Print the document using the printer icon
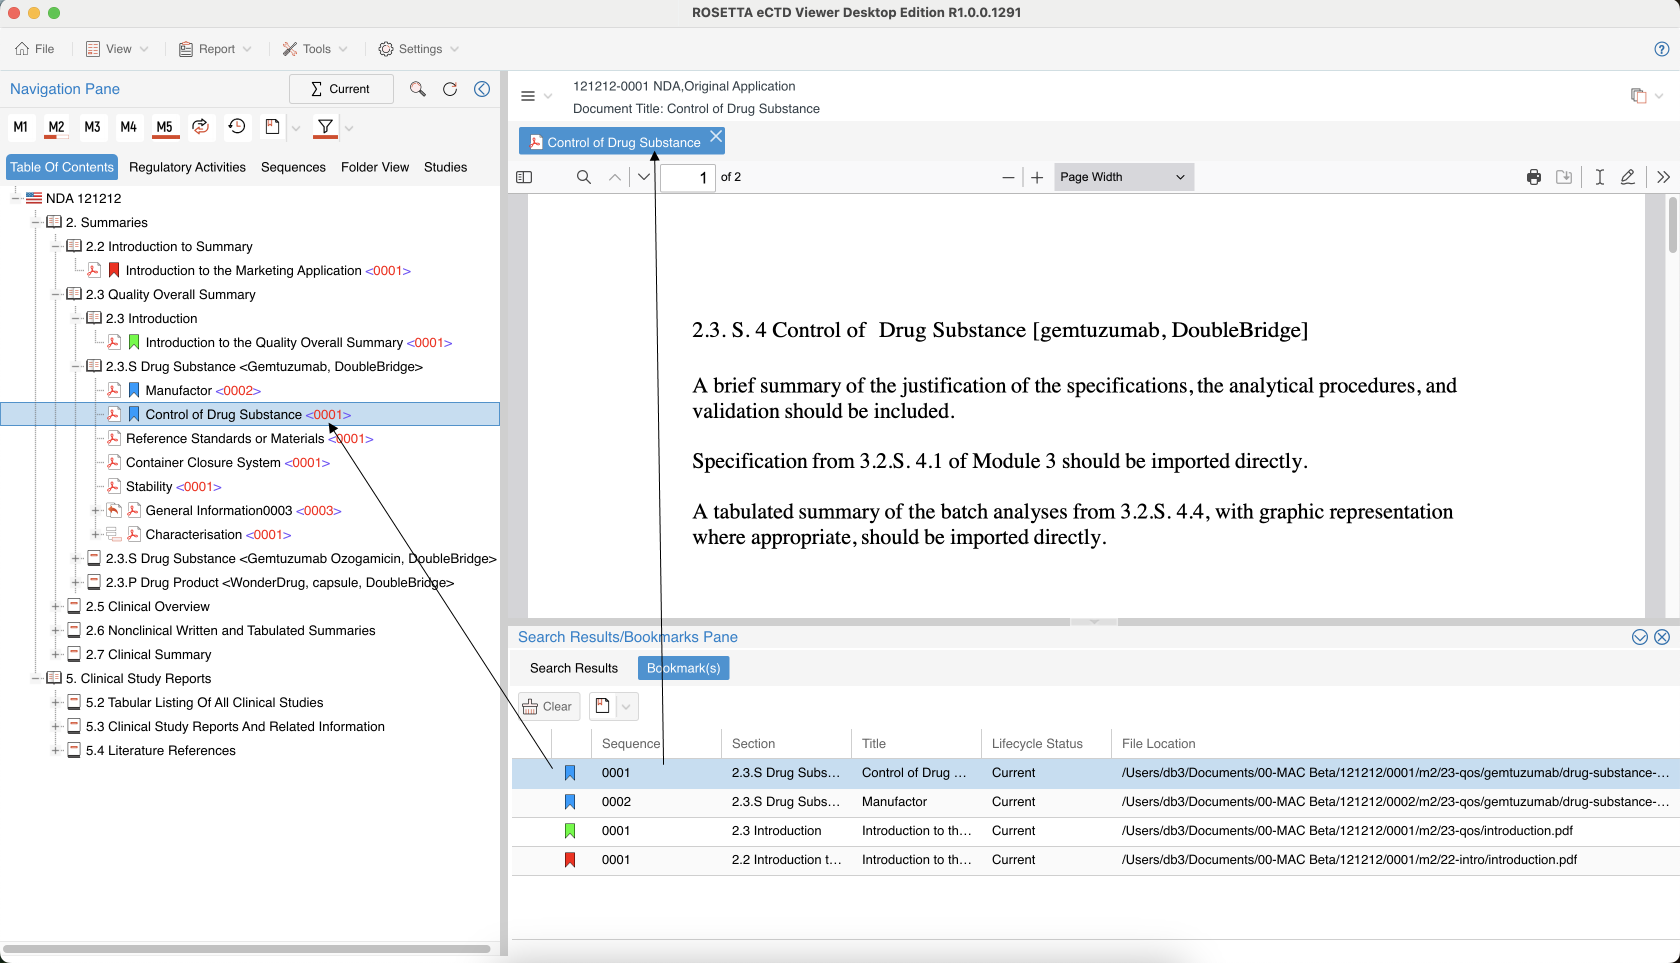The height and width of the screenshot is (963, 1680). pyautogui.click(x=1533, y=177)
